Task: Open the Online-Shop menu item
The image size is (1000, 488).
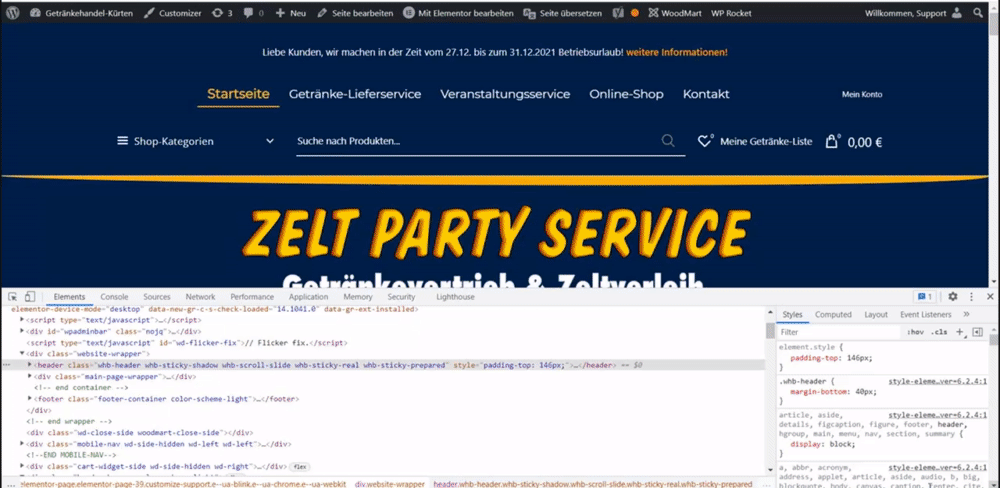Action: click(x=626, y=94)
